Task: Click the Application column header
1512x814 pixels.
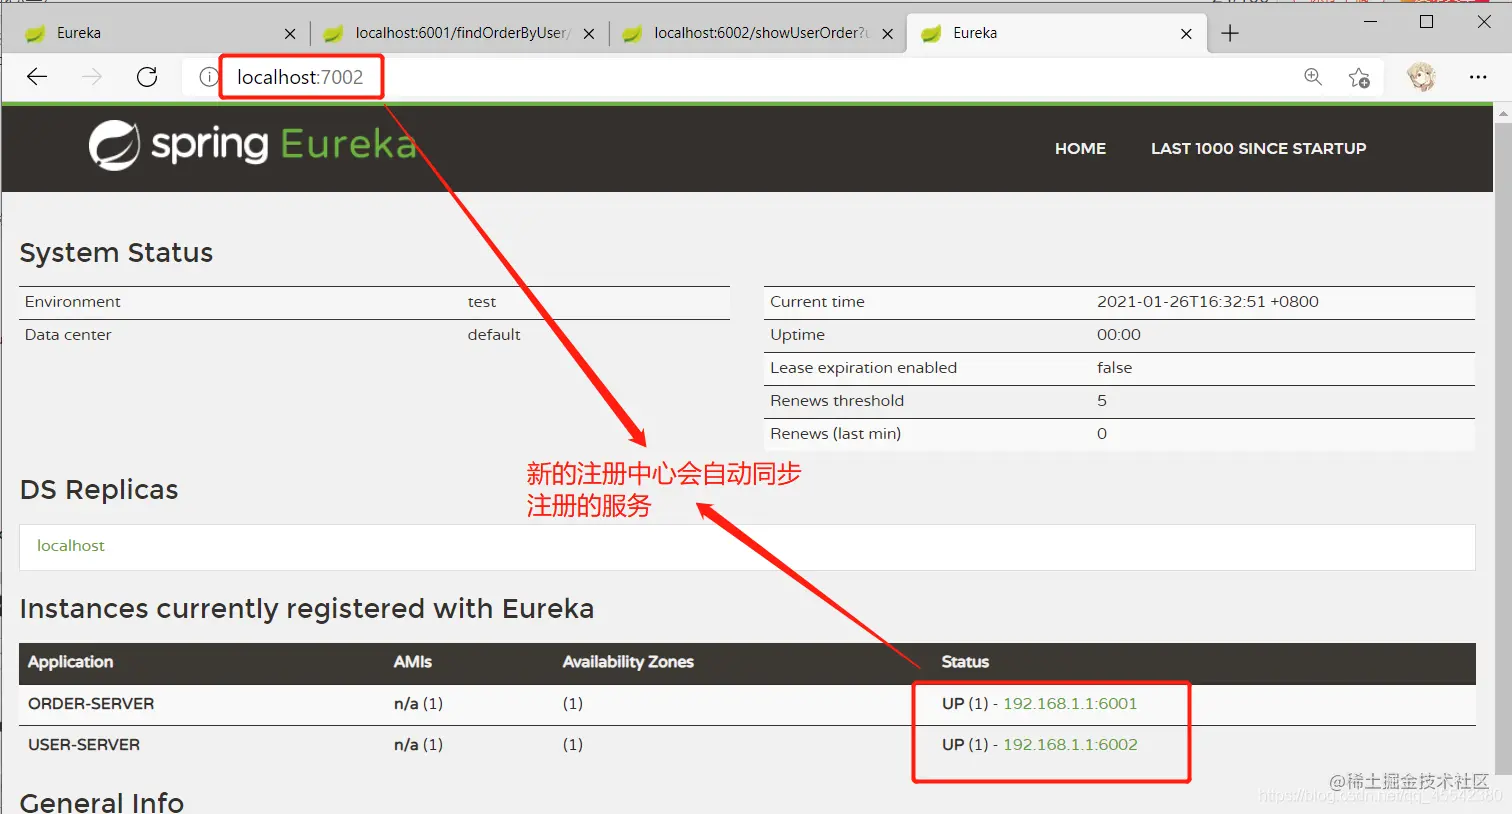Action: tap(70, 662)
